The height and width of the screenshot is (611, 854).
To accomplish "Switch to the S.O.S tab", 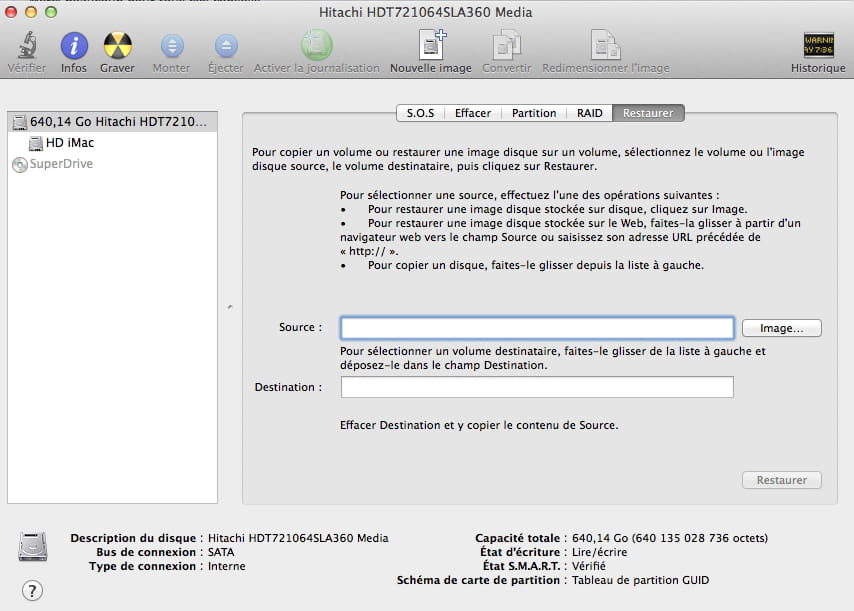I will point(420,113).
